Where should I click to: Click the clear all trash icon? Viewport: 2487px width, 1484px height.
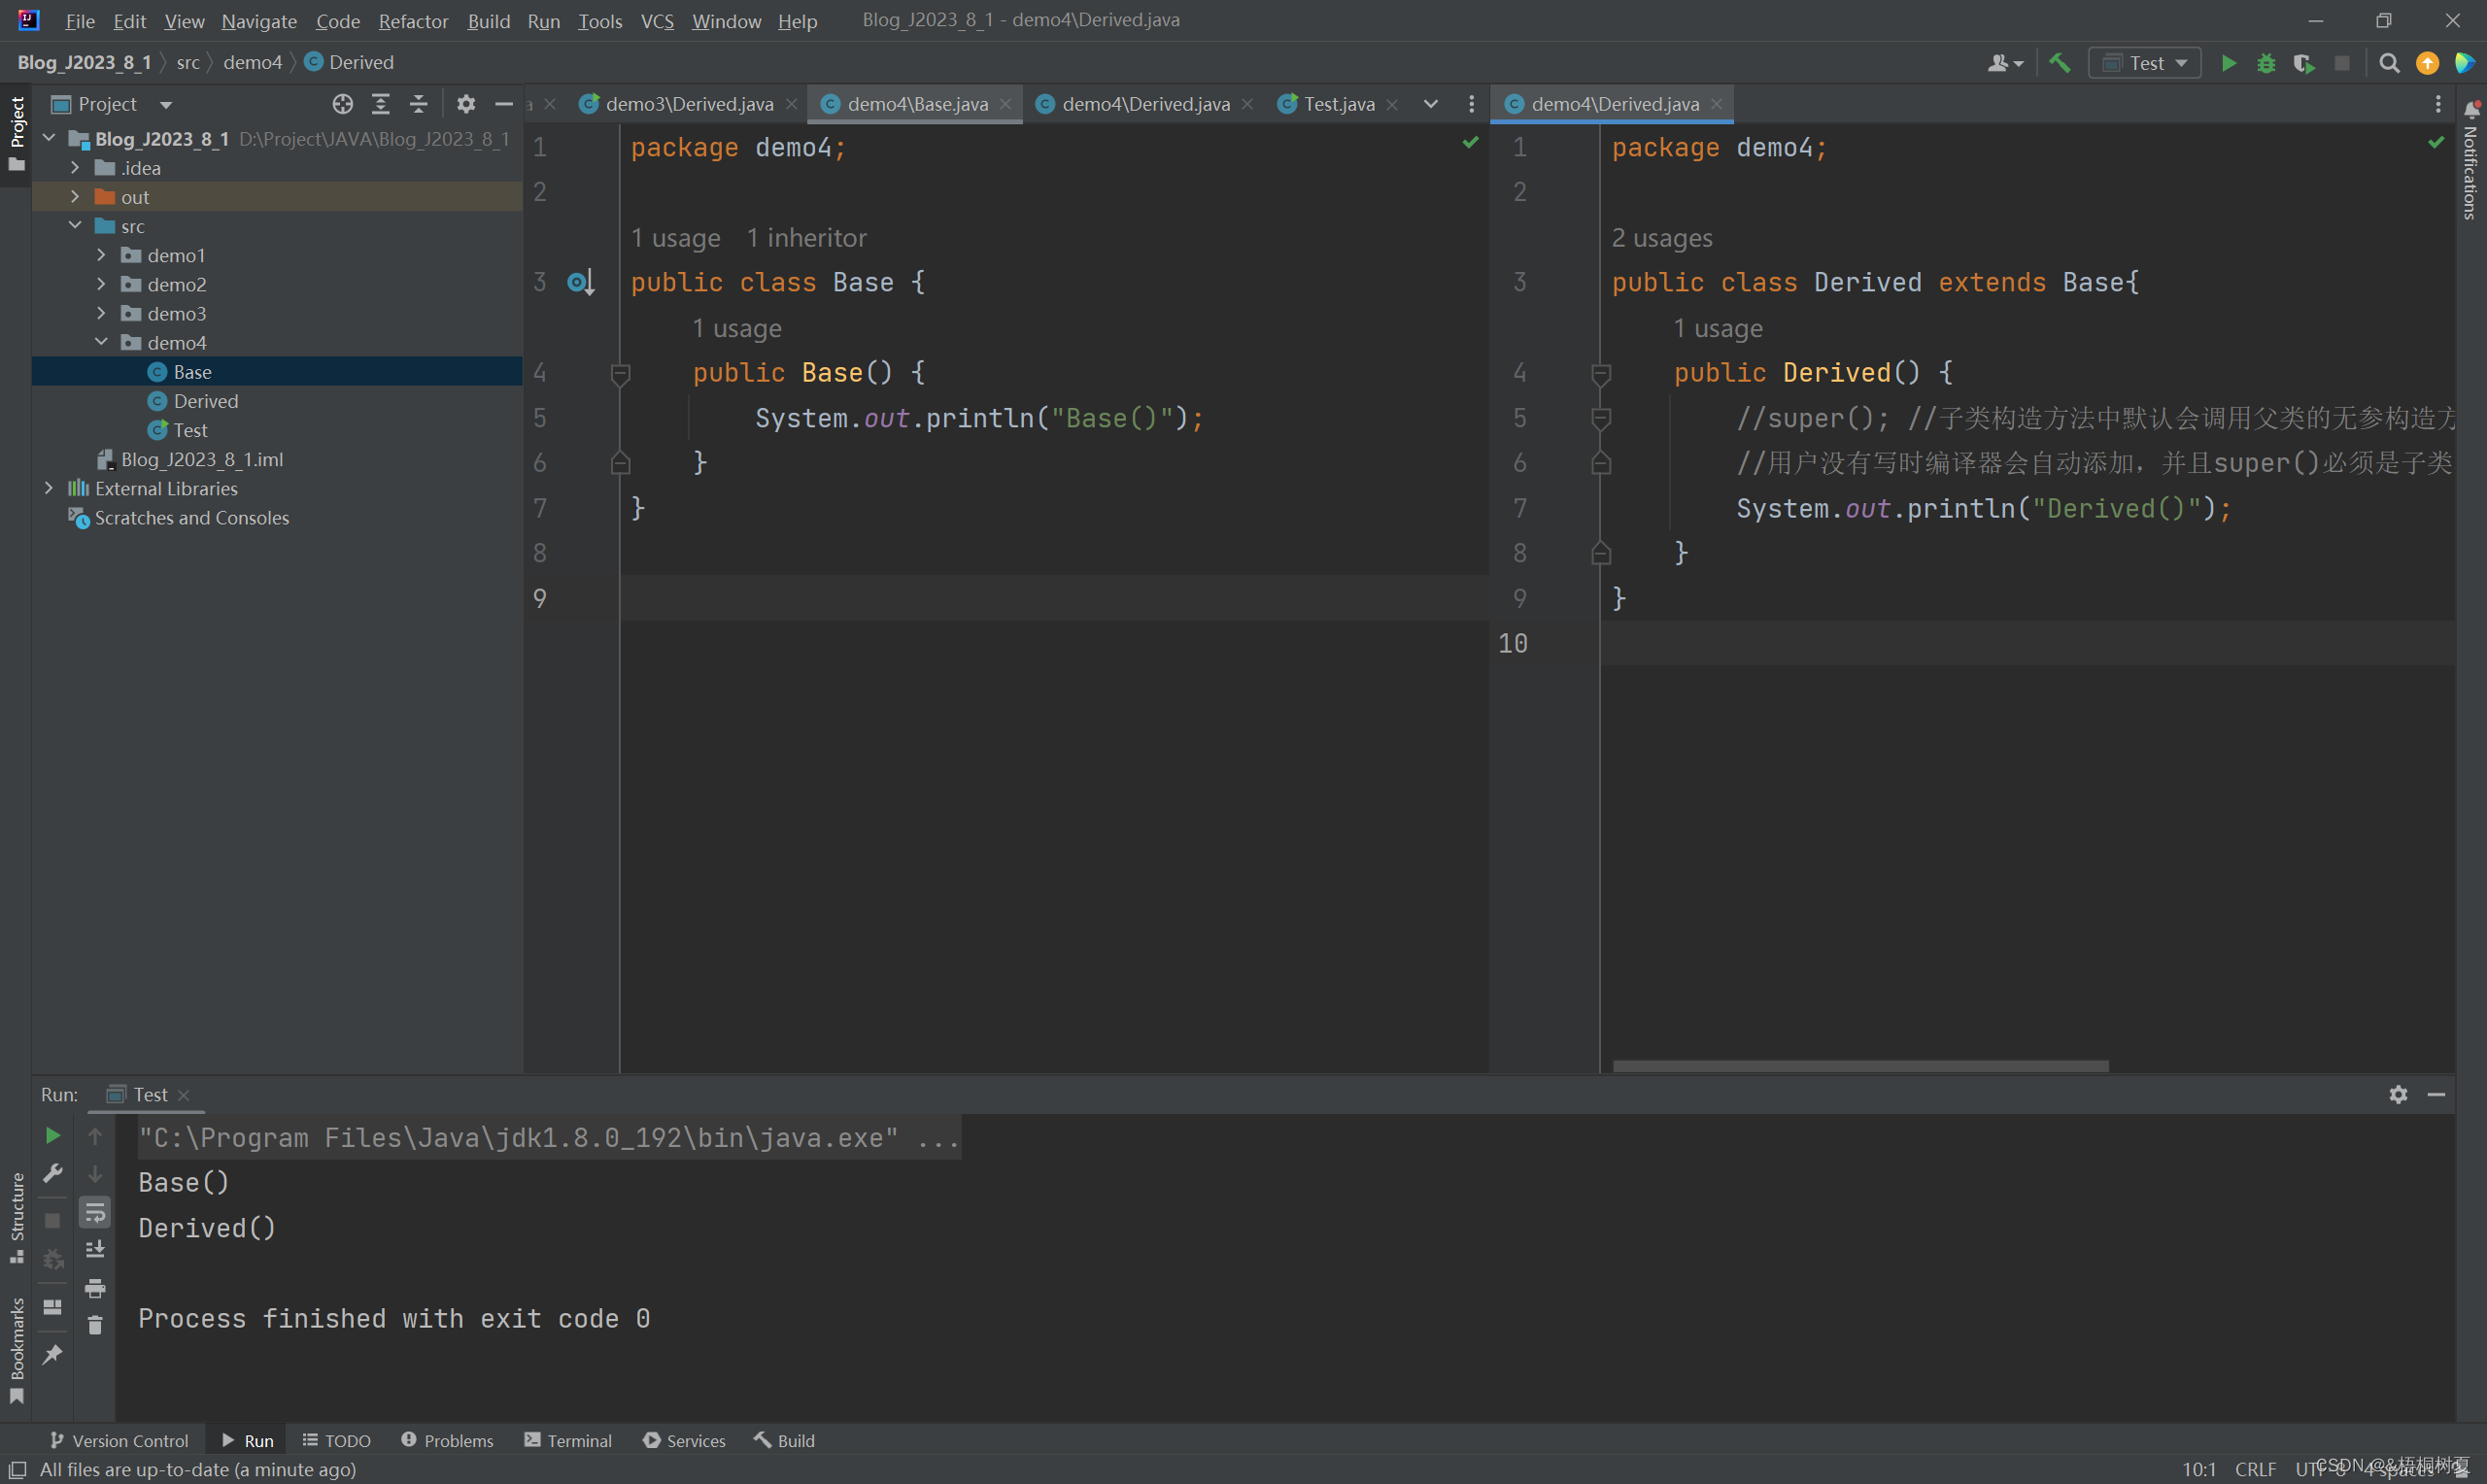point(95,1325)
